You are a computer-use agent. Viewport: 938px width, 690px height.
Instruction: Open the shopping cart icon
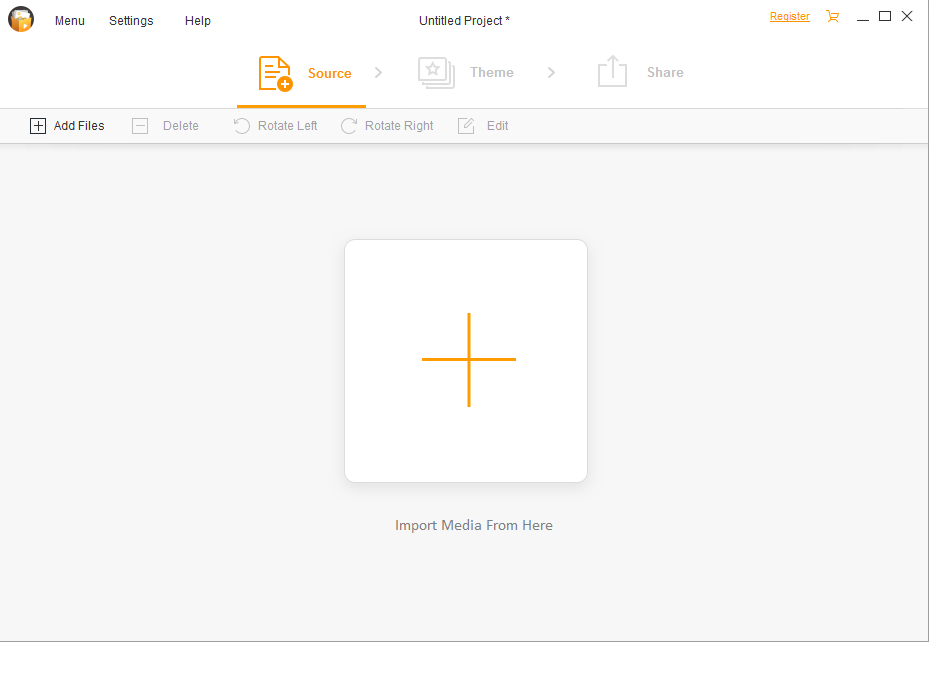pyautogui.click(x=832, y=16)
